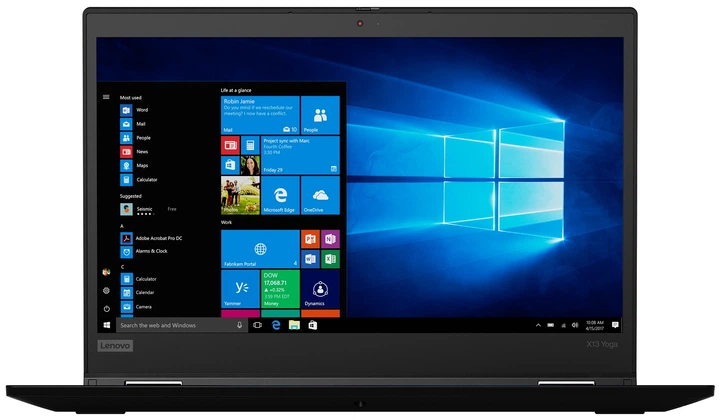Check the battery status icon
The image size is (720, 419).
tap(551, 325)
